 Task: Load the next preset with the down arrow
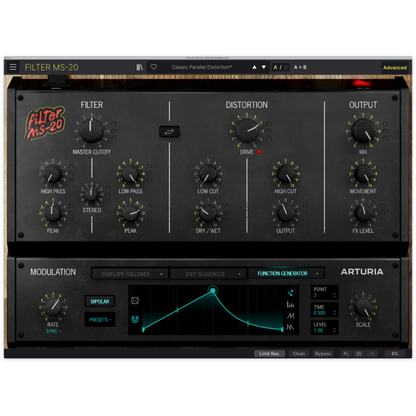[x=264, y=67]
